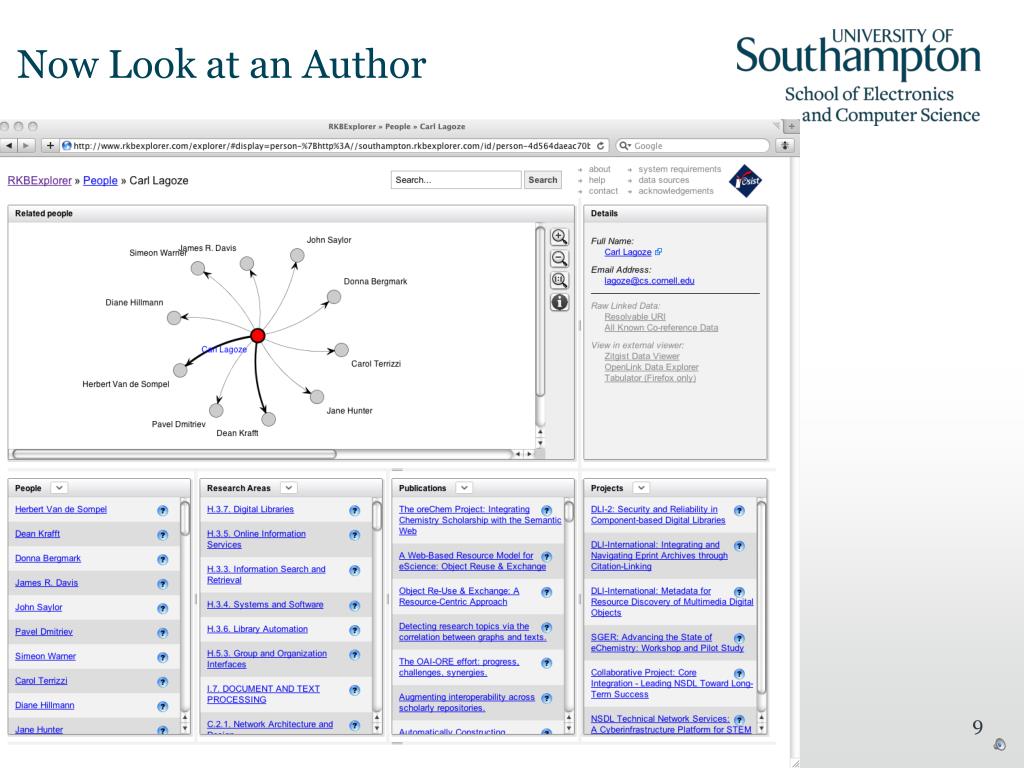Viewport: 1024px width, 768px height.
Task: Open the contact menu link
Action: pos(603,191)
